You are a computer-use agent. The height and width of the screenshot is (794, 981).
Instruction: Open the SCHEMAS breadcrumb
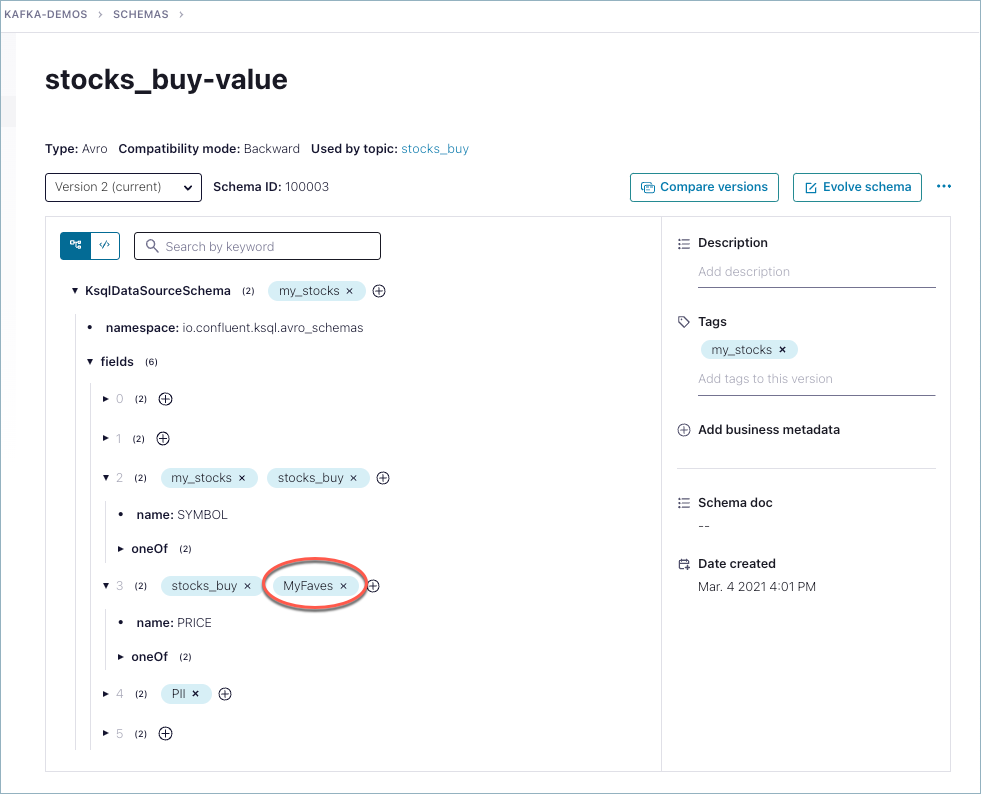coord(141,14)
